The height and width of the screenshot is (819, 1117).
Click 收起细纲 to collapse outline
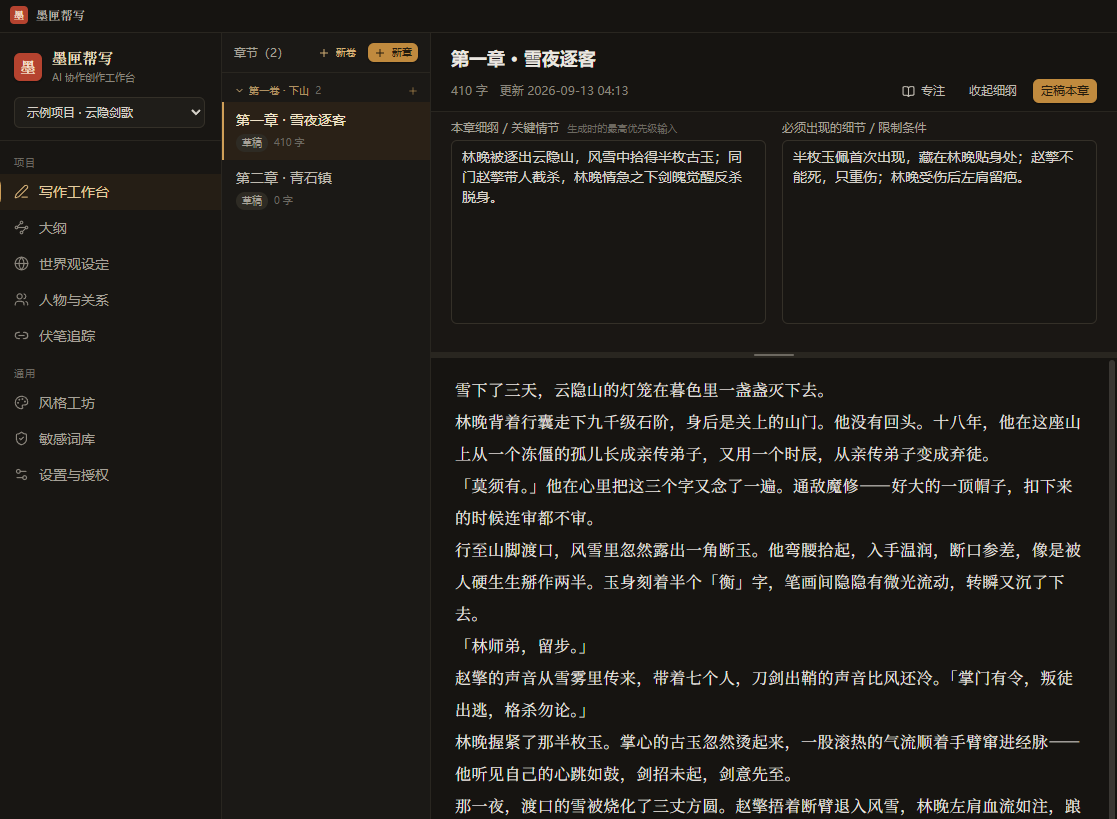pos(992,91)
